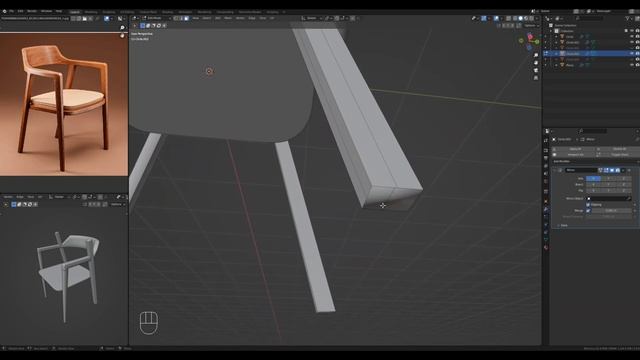
Task: Adjust Merge distance value slider
Action: [612, 211]
